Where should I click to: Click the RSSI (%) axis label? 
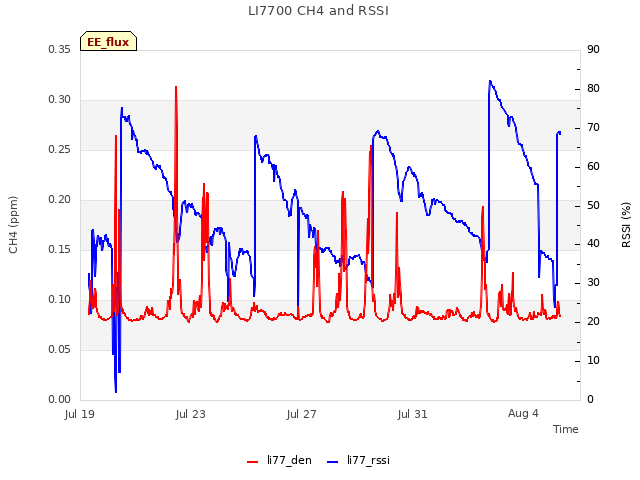pos(626,225)
